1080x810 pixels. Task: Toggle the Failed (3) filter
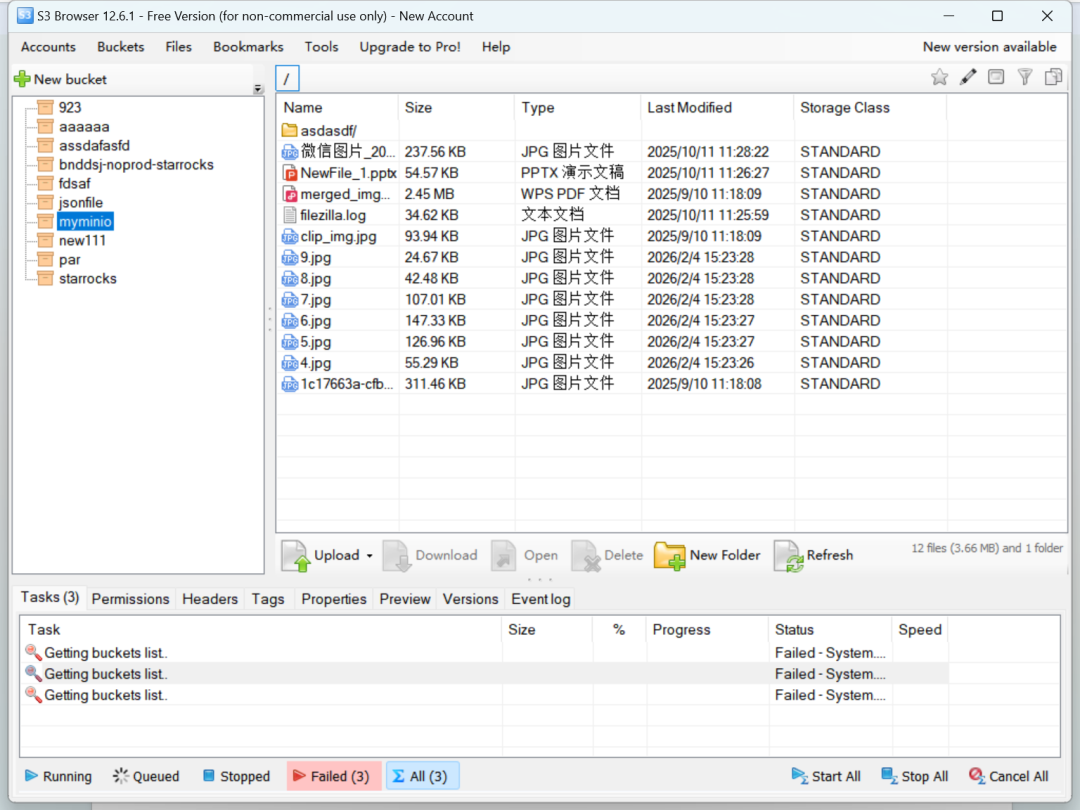pyautogui.click(x=334, y=776)
